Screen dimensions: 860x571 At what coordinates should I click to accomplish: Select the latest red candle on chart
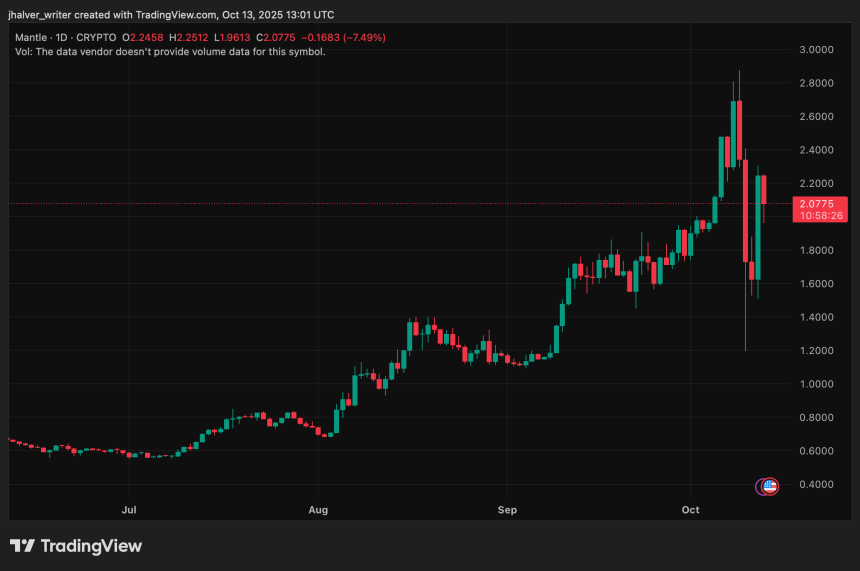click(765, 190)
